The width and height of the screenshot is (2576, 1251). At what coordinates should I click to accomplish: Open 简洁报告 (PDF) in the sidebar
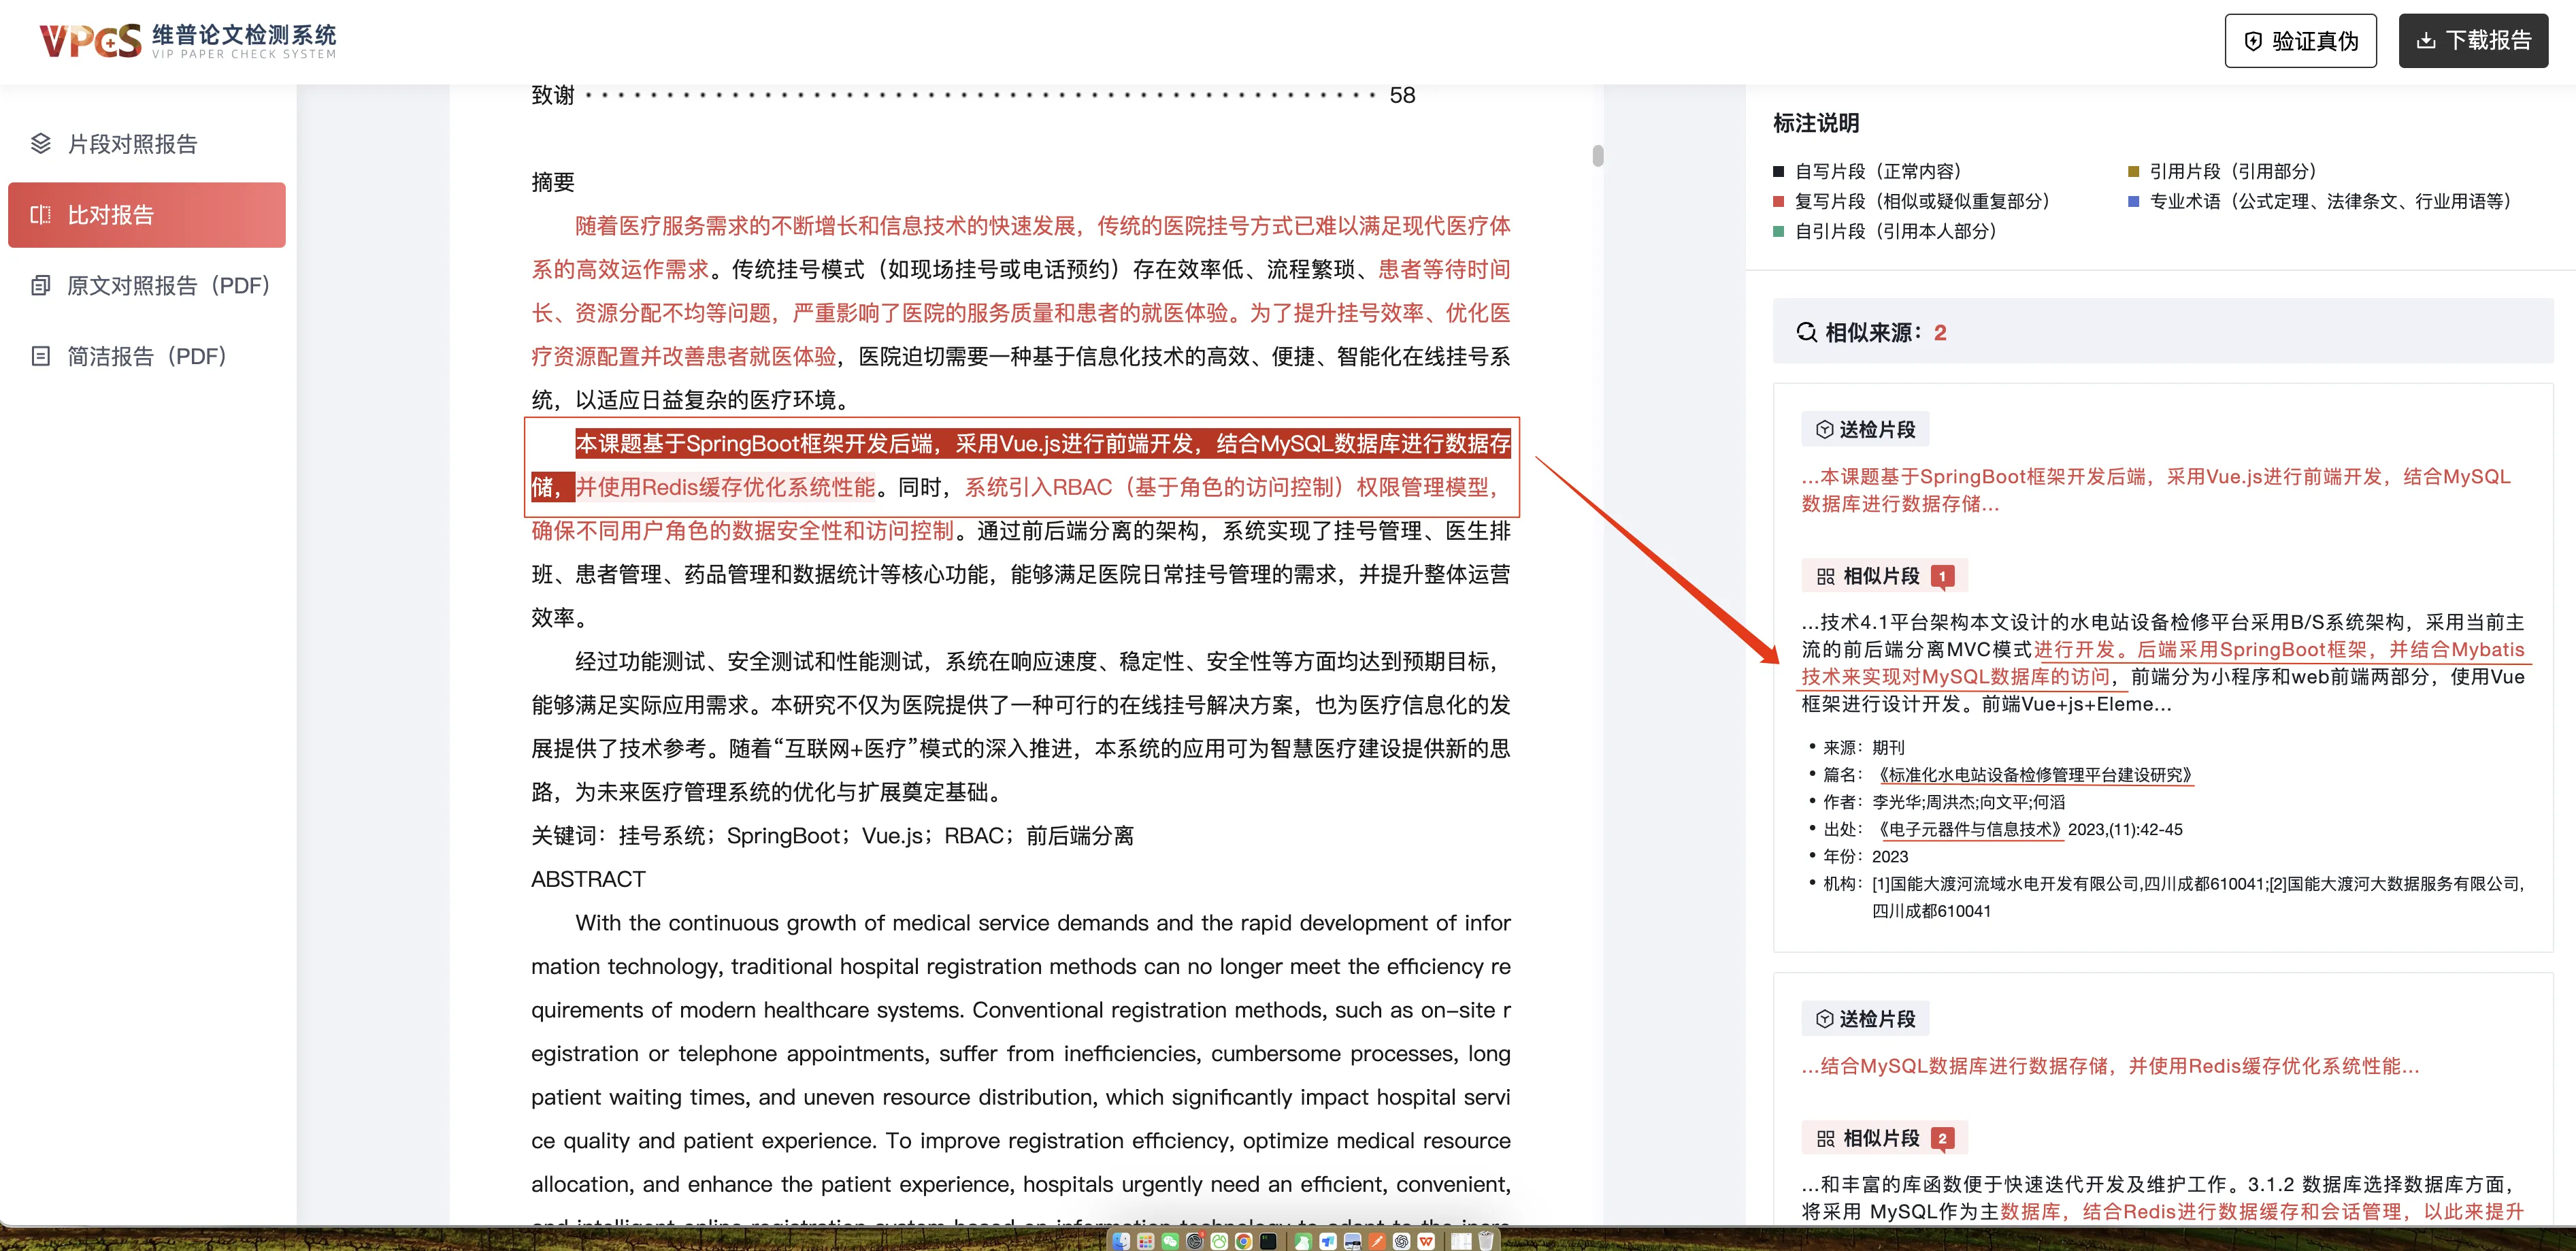click(x=147, y=357)
